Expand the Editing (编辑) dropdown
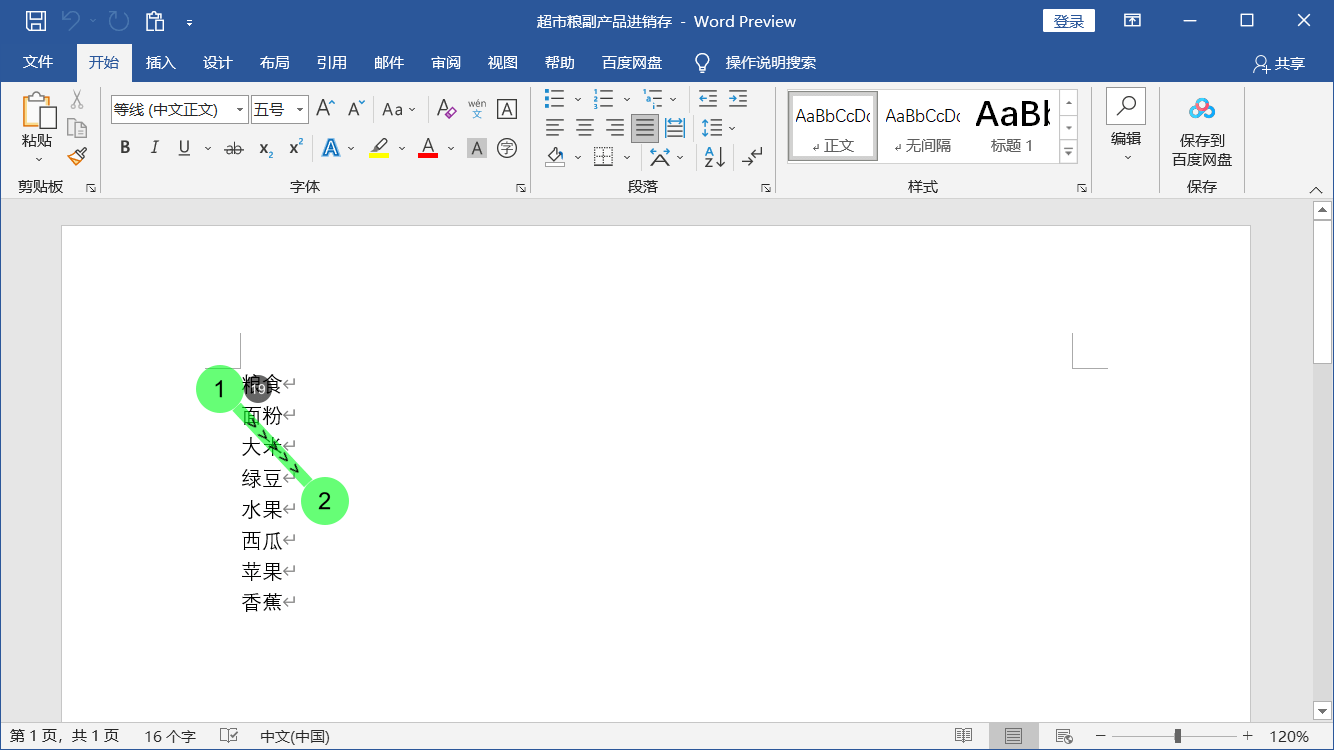 pos(1126,128)
